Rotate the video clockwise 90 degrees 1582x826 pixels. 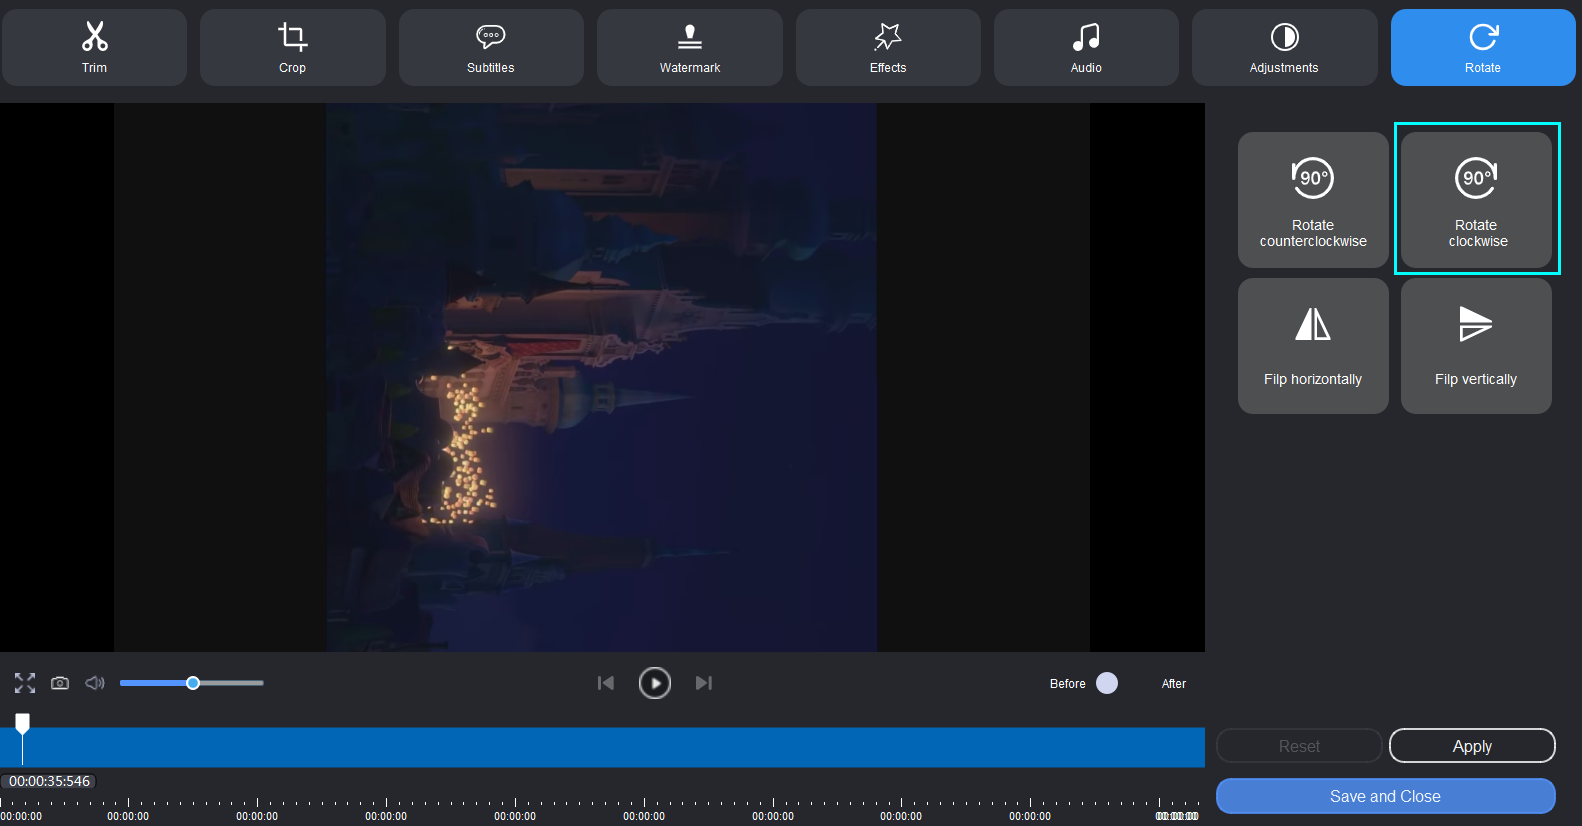[1476, 200]
